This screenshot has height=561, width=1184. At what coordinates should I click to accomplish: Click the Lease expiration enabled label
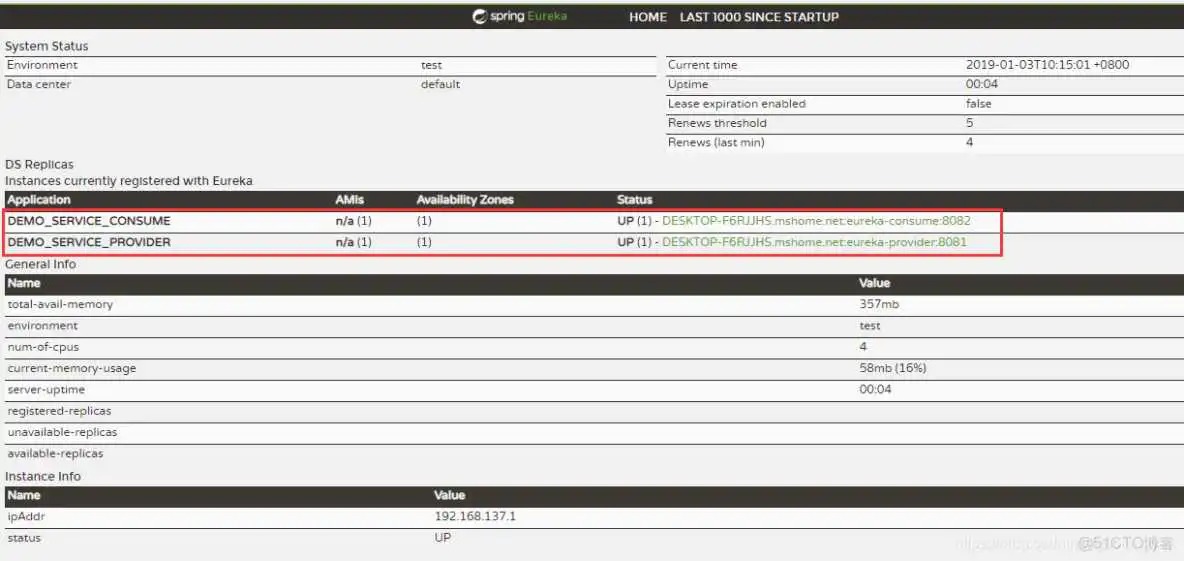pyautogui.click(x=737, y=103)
